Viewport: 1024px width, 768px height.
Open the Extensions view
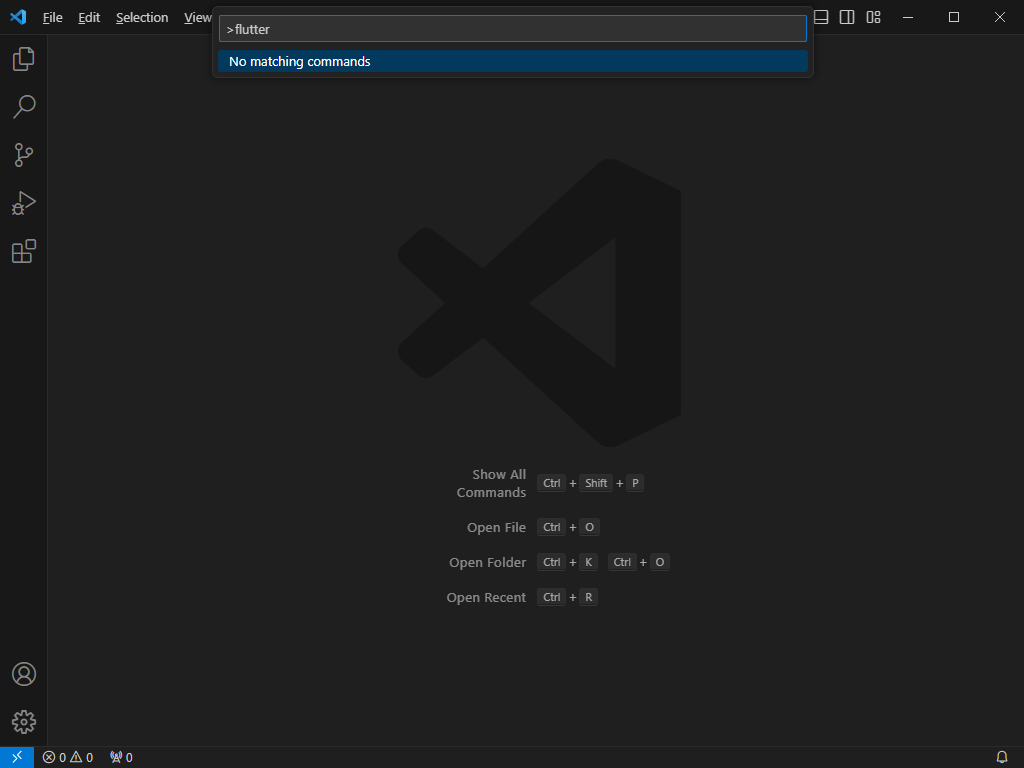[24, 251]
